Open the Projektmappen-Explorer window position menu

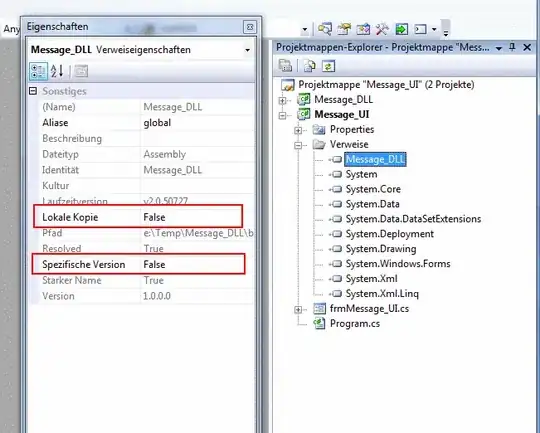pos(498,48)
